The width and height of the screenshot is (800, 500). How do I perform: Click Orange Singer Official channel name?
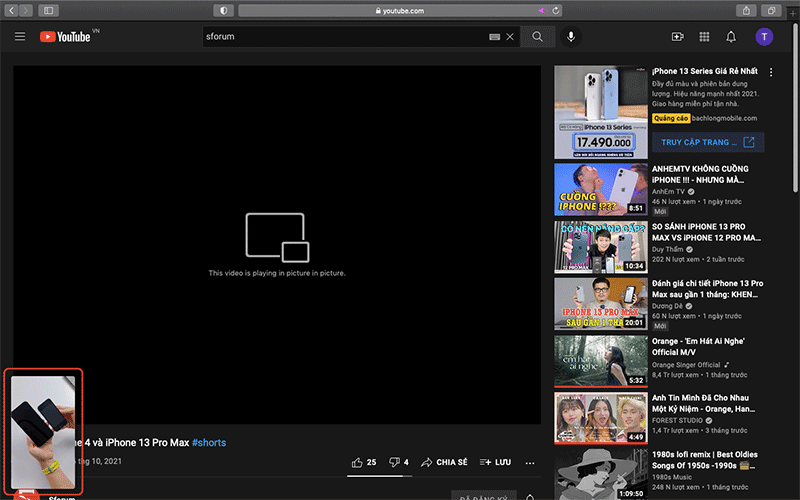click(x=686, y=365)
